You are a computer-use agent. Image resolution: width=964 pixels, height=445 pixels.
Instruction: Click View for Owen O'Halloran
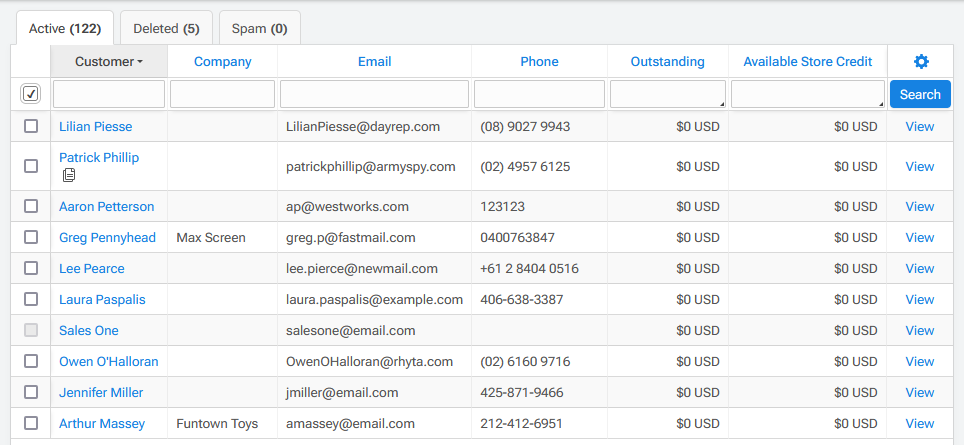(920, 361)
